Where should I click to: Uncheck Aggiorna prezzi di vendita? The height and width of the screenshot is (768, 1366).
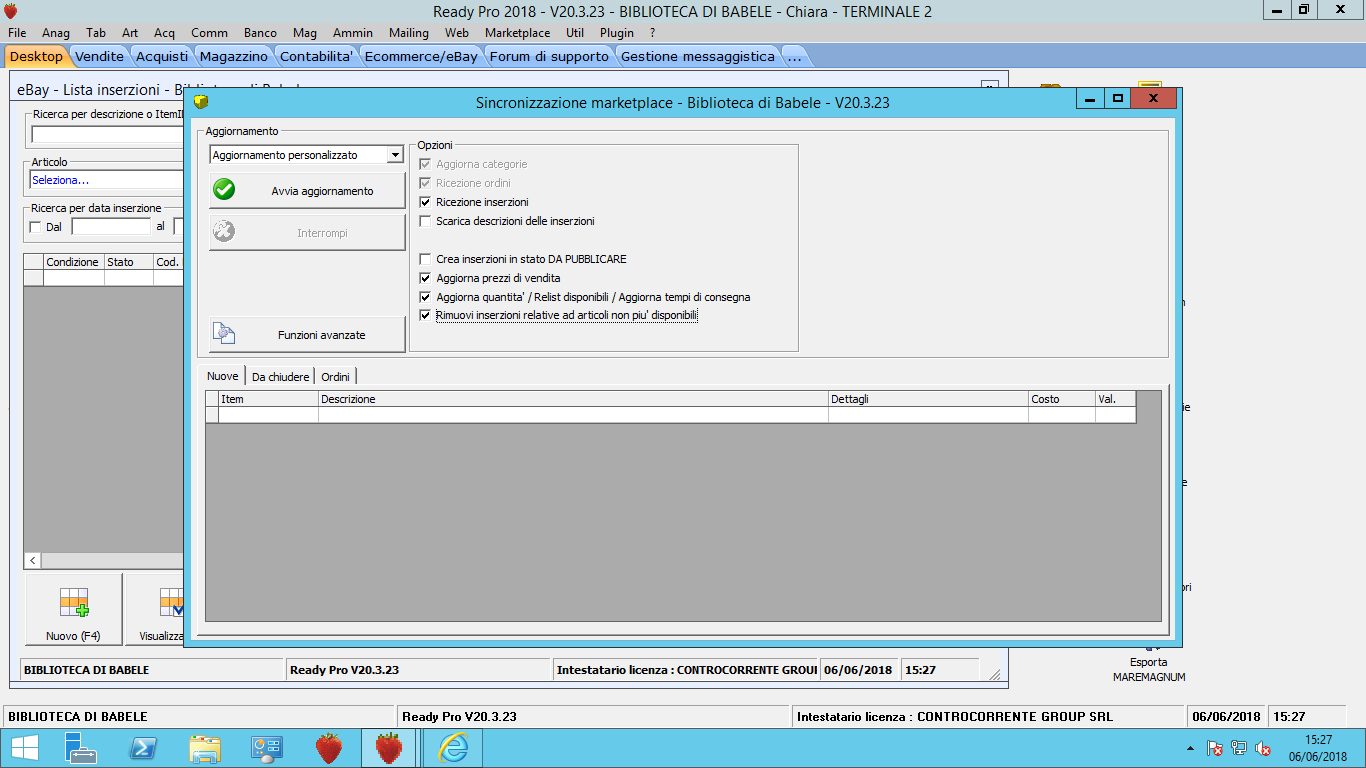tap(426, 278)
